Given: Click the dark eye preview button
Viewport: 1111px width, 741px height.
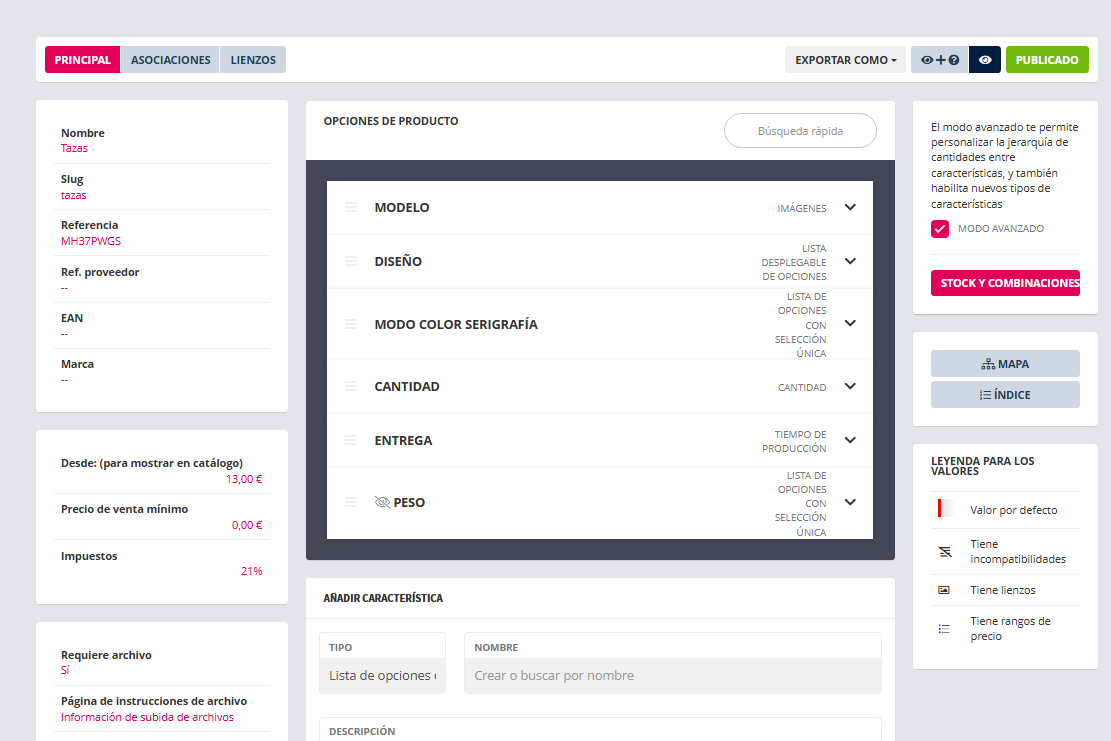Looking at the screenshot, I should (985, 60).
